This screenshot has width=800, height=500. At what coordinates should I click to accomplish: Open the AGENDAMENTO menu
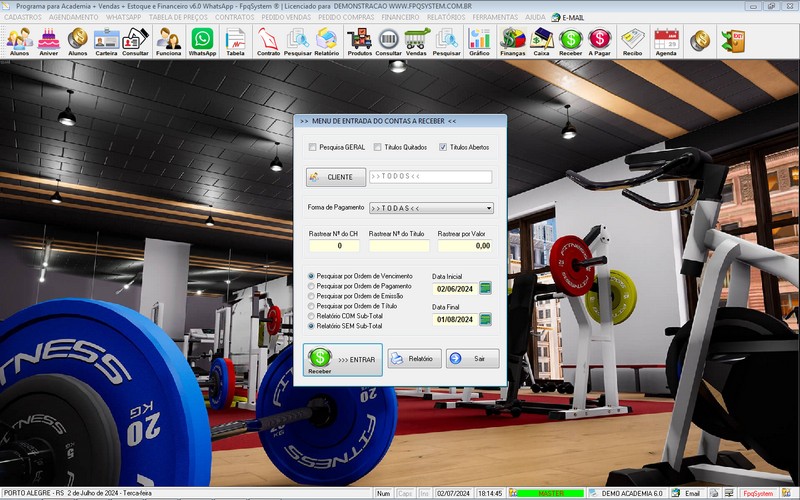[x=74, y=17]
